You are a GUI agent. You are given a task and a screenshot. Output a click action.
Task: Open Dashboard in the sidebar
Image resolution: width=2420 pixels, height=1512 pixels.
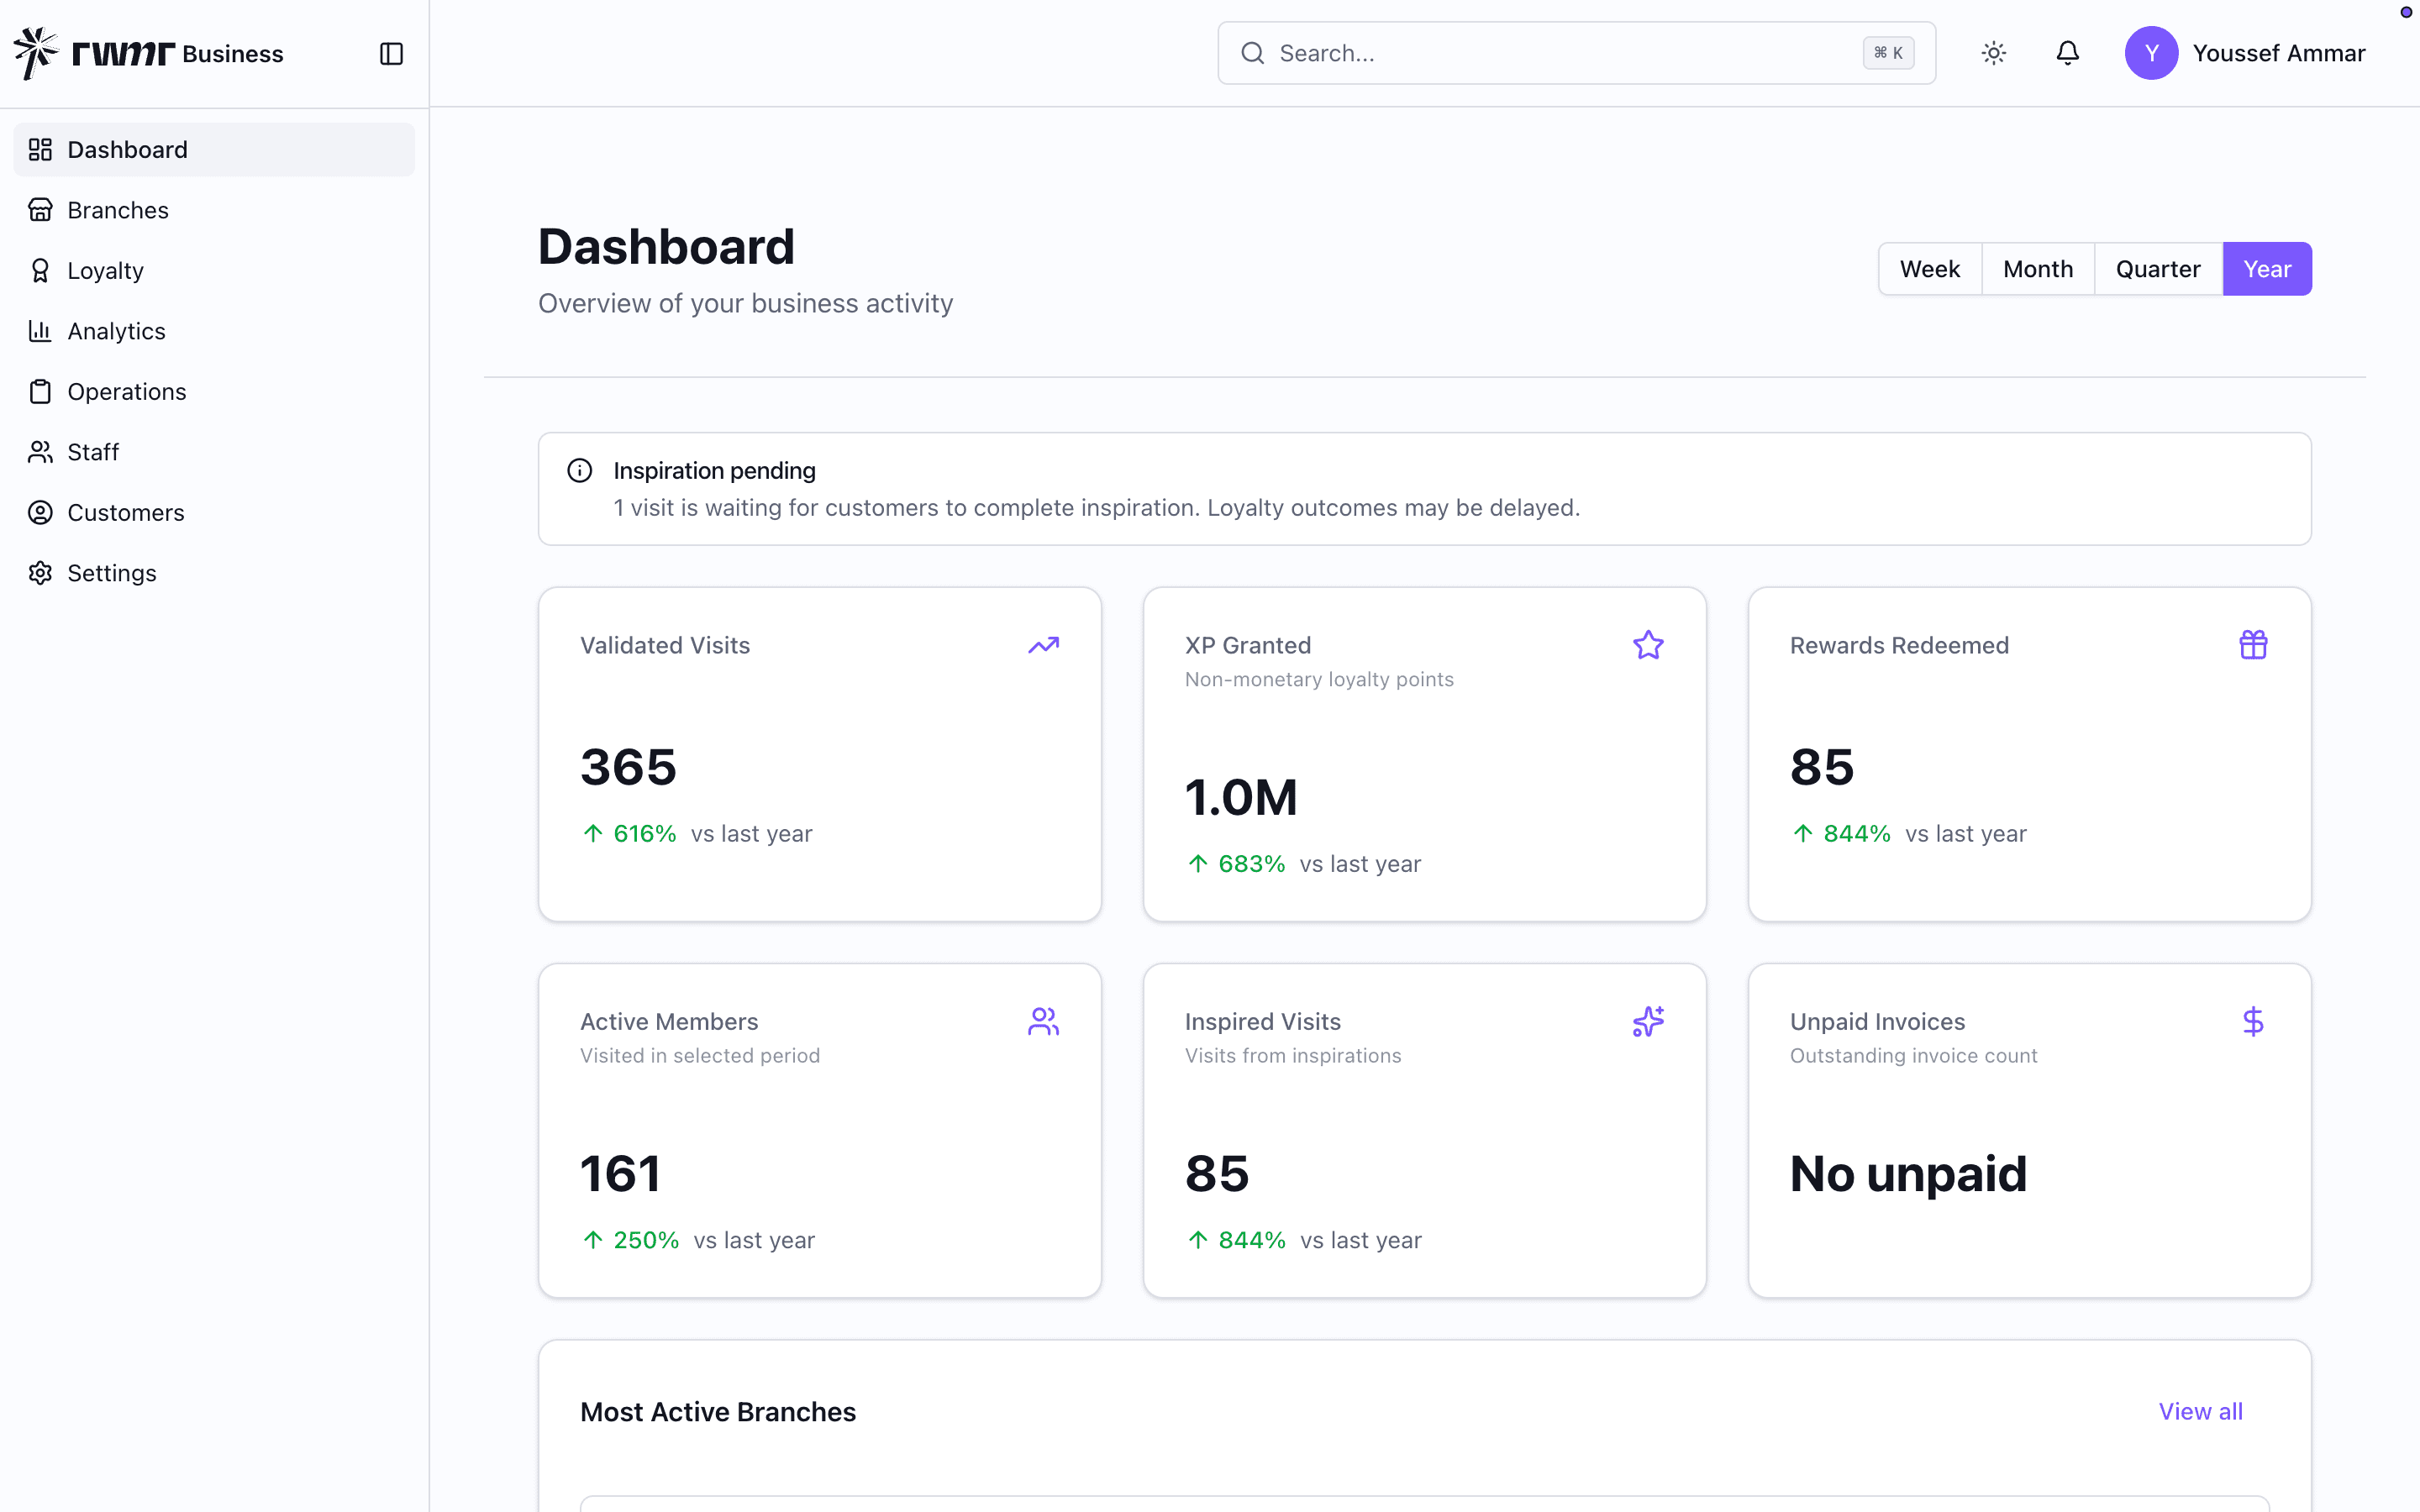tap(214, 150)
